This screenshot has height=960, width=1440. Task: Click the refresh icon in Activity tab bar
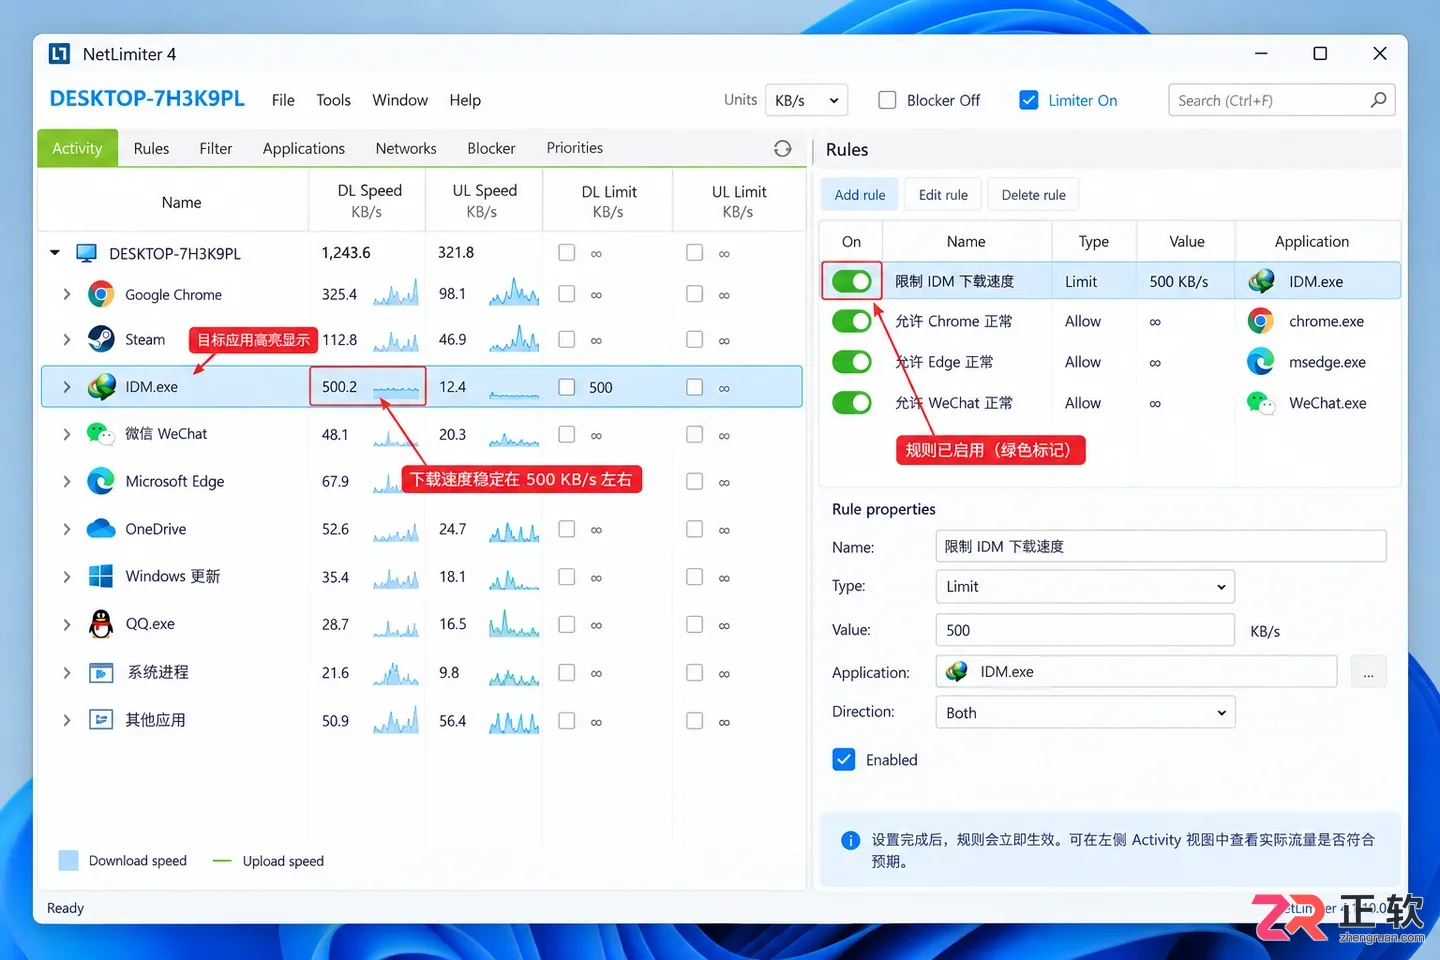782,148
